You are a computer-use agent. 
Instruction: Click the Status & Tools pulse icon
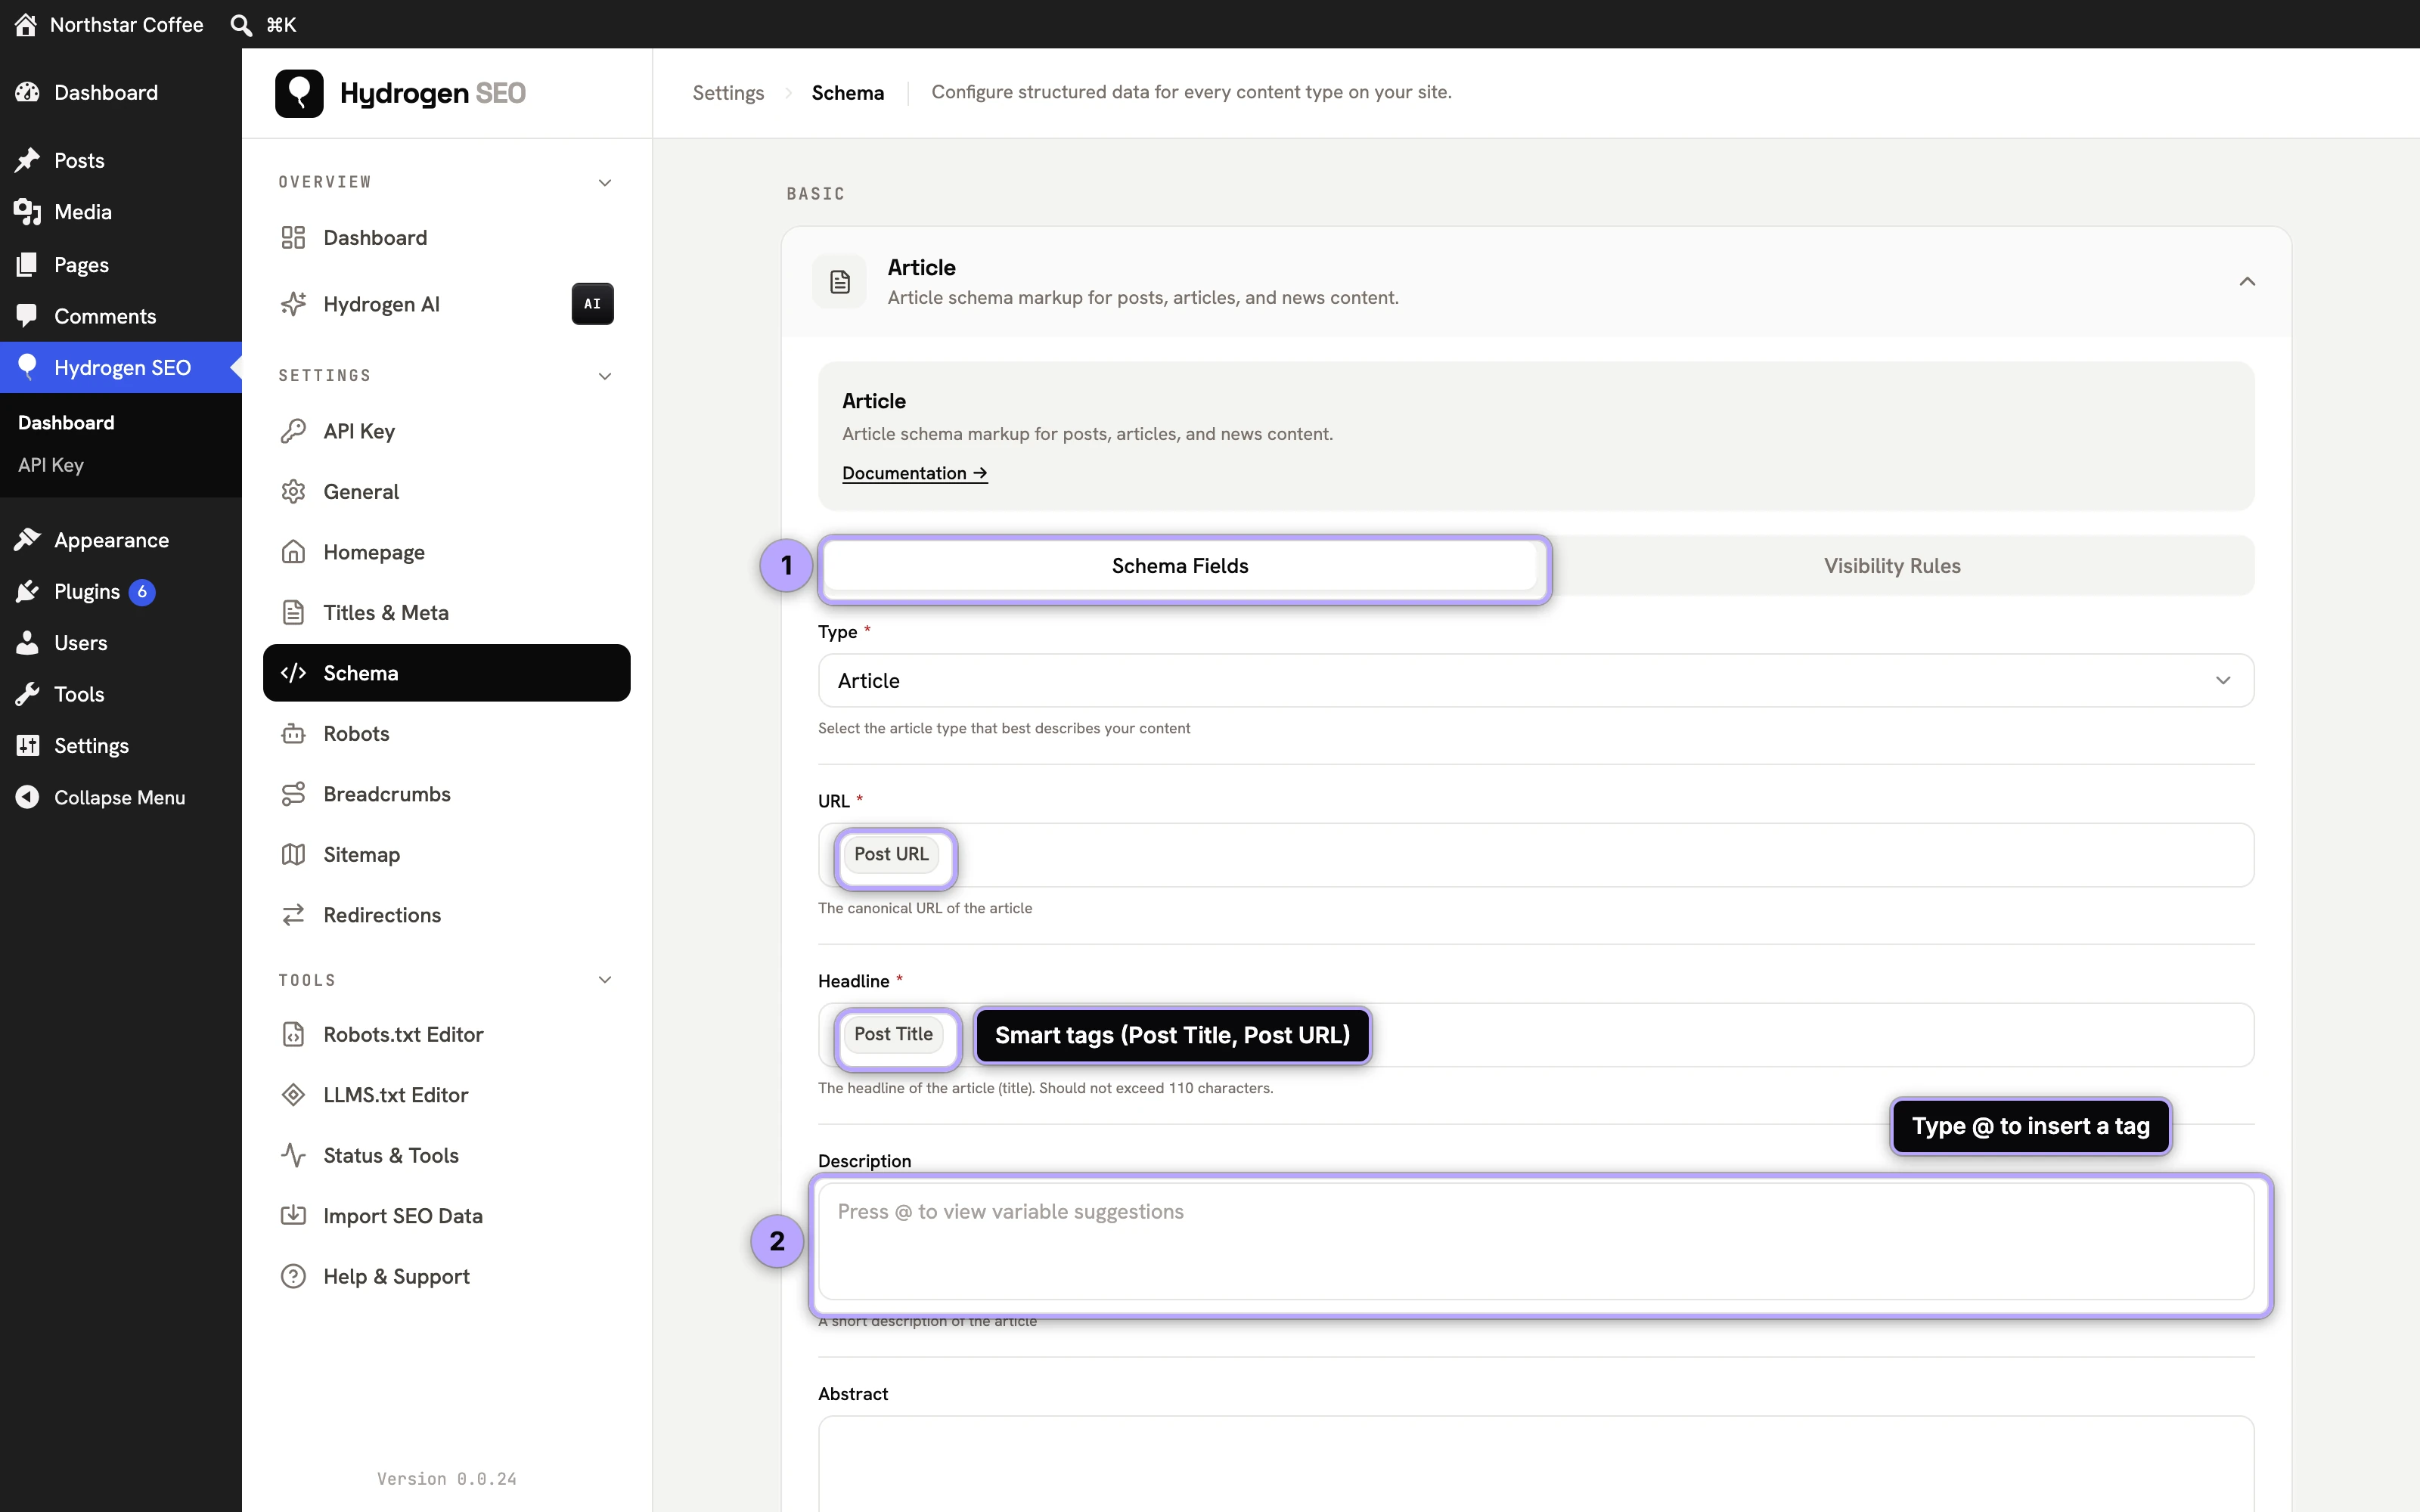pos(293,1155)
